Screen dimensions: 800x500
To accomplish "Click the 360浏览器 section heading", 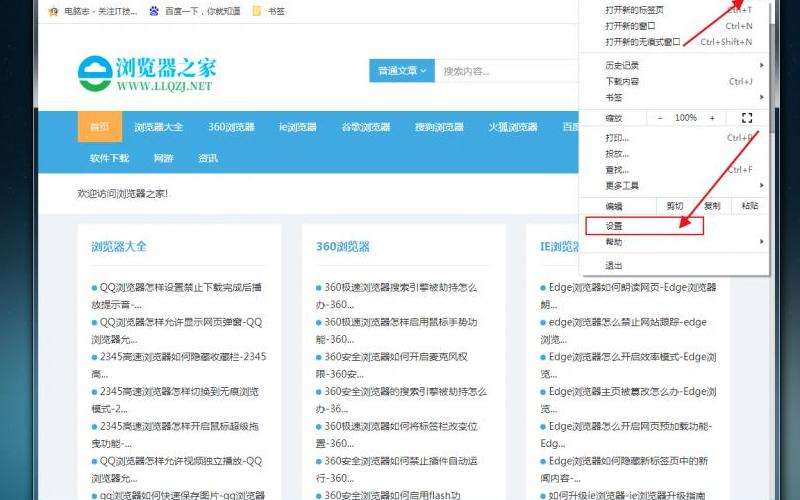I will coord(343,246).
